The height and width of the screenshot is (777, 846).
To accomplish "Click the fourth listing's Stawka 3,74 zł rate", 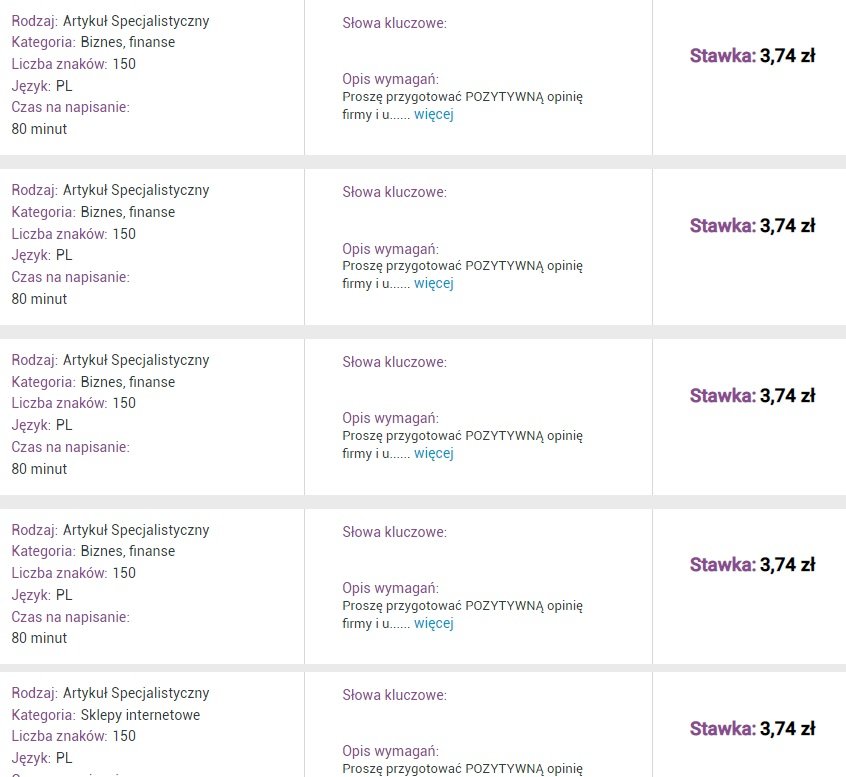I will [x=752, y=564].
